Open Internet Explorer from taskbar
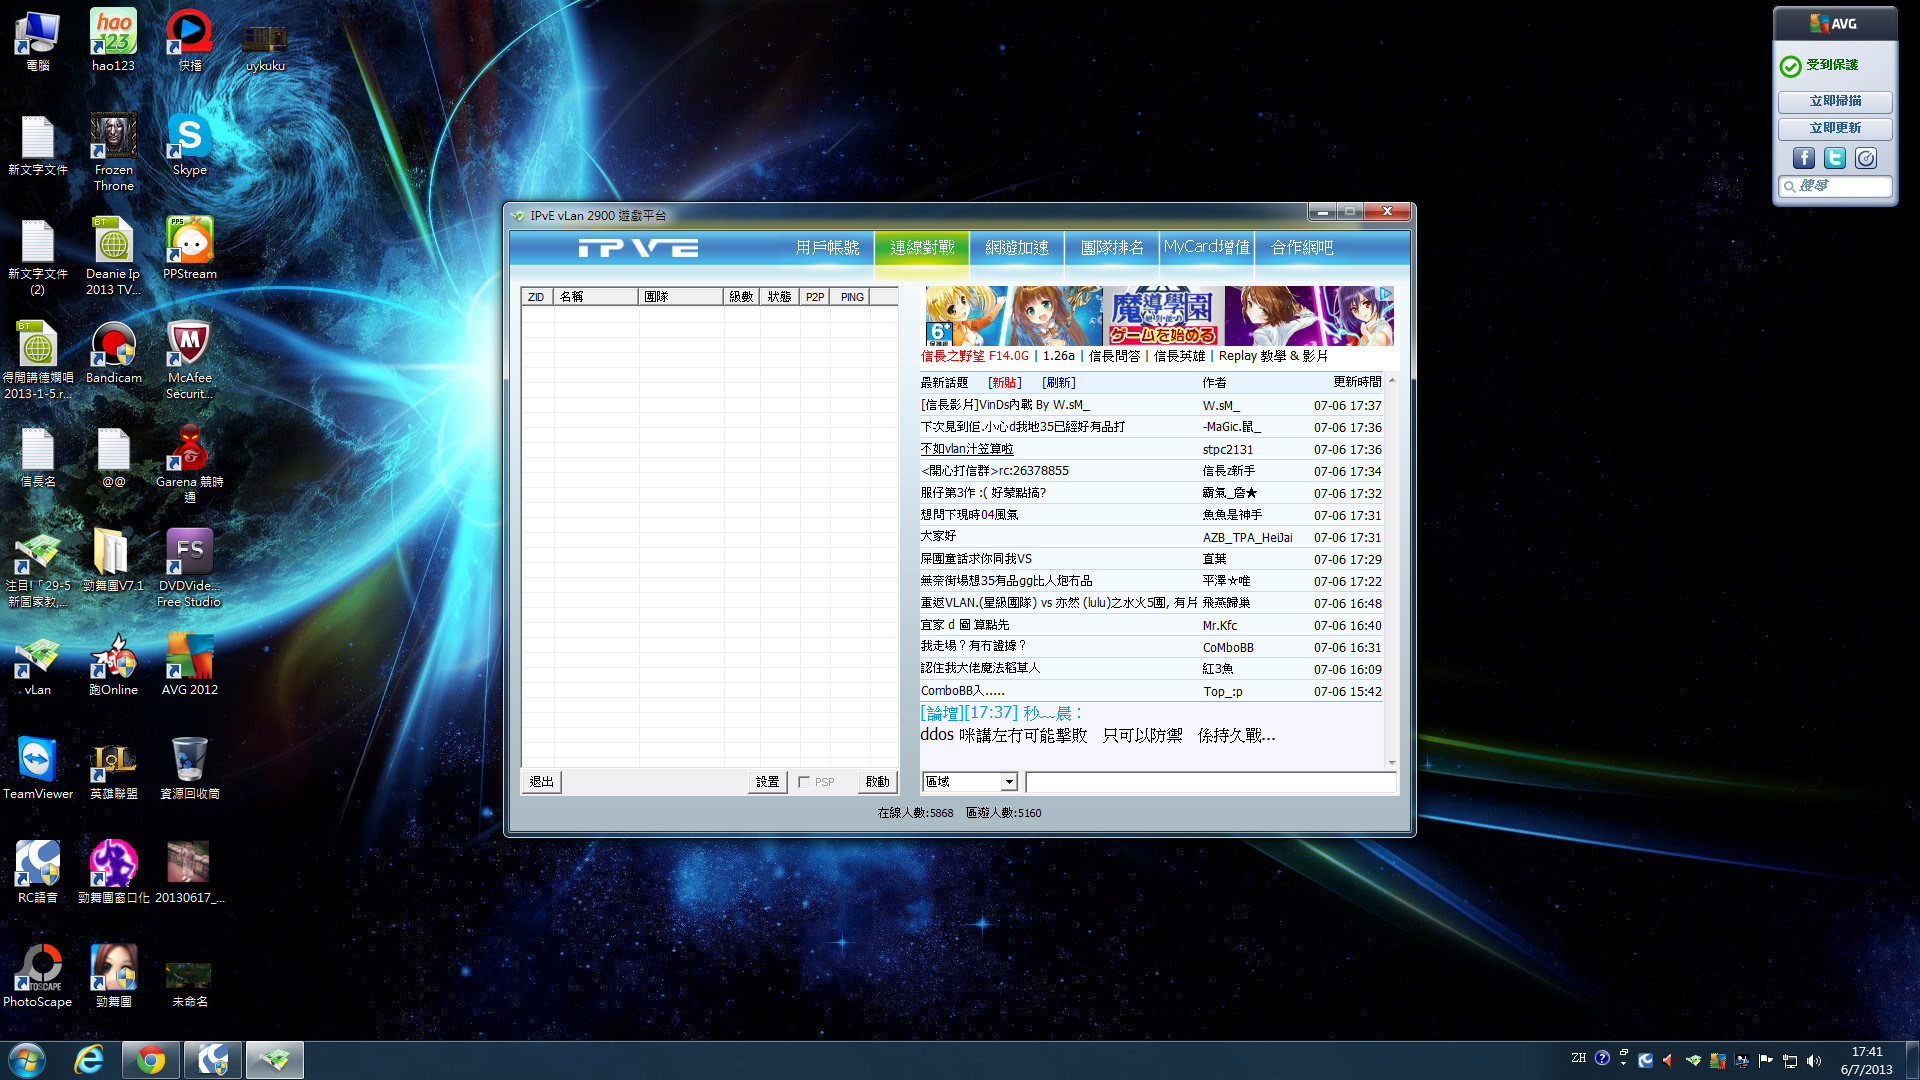1920x1080 pixels. pos(89,1060)
